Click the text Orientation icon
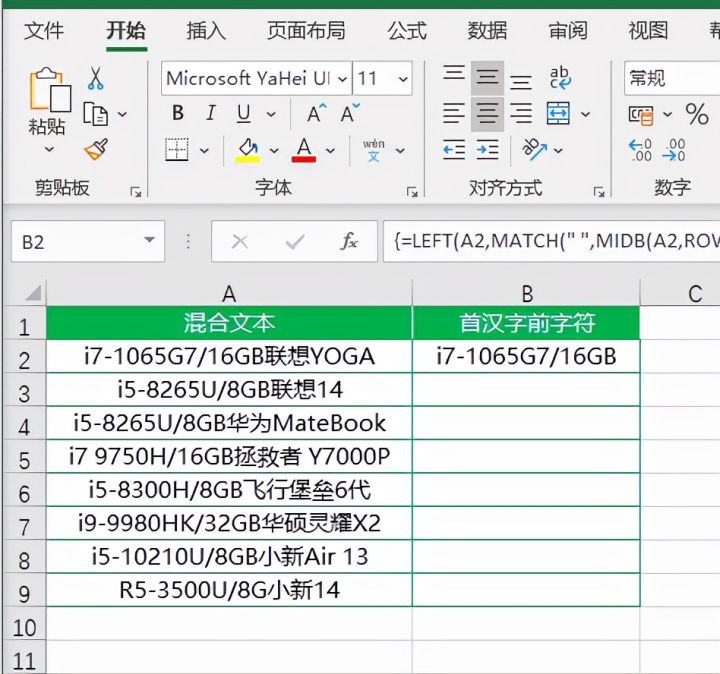The height and width of the screenshot is (674, 720). [534, 149]
